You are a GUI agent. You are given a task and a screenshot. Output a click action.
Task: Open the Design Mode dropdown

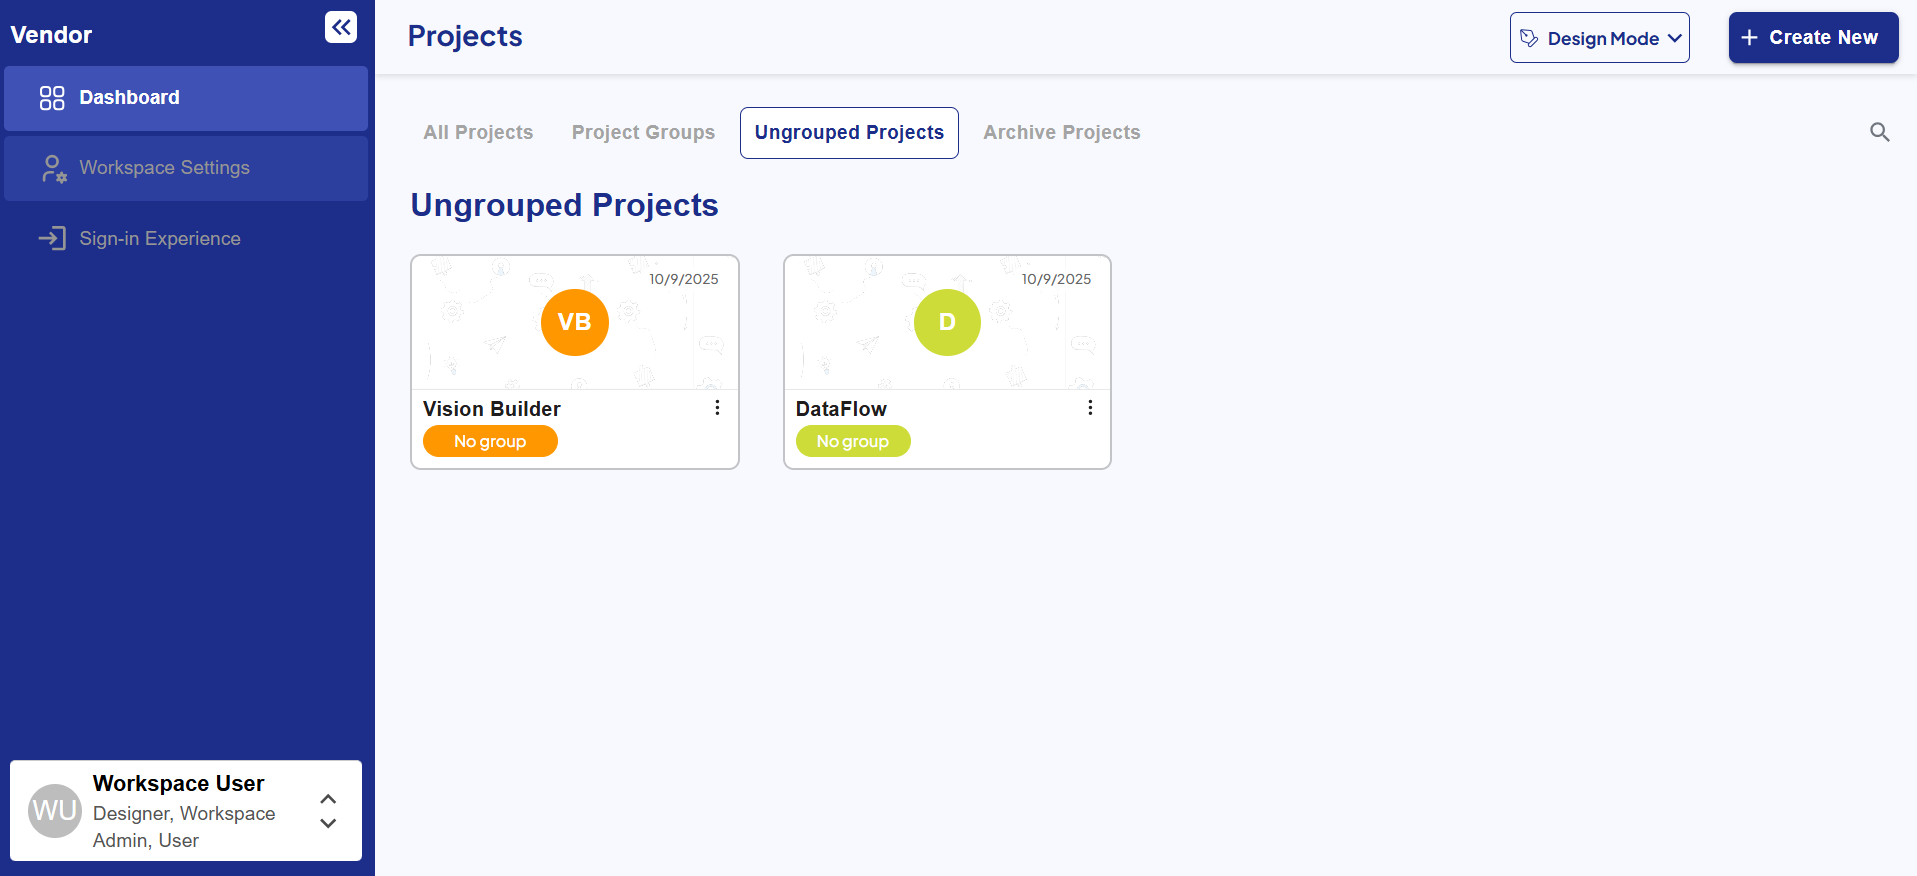(x=1599, y=38)
